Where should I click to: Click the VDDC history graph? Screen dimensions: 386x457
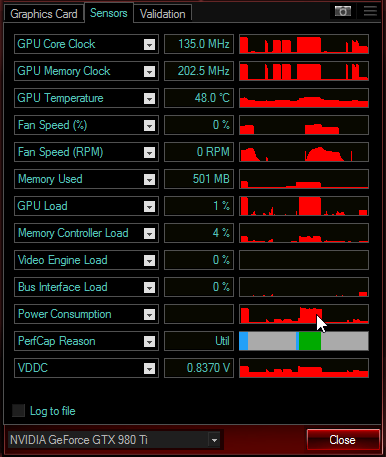coord(304,368)
